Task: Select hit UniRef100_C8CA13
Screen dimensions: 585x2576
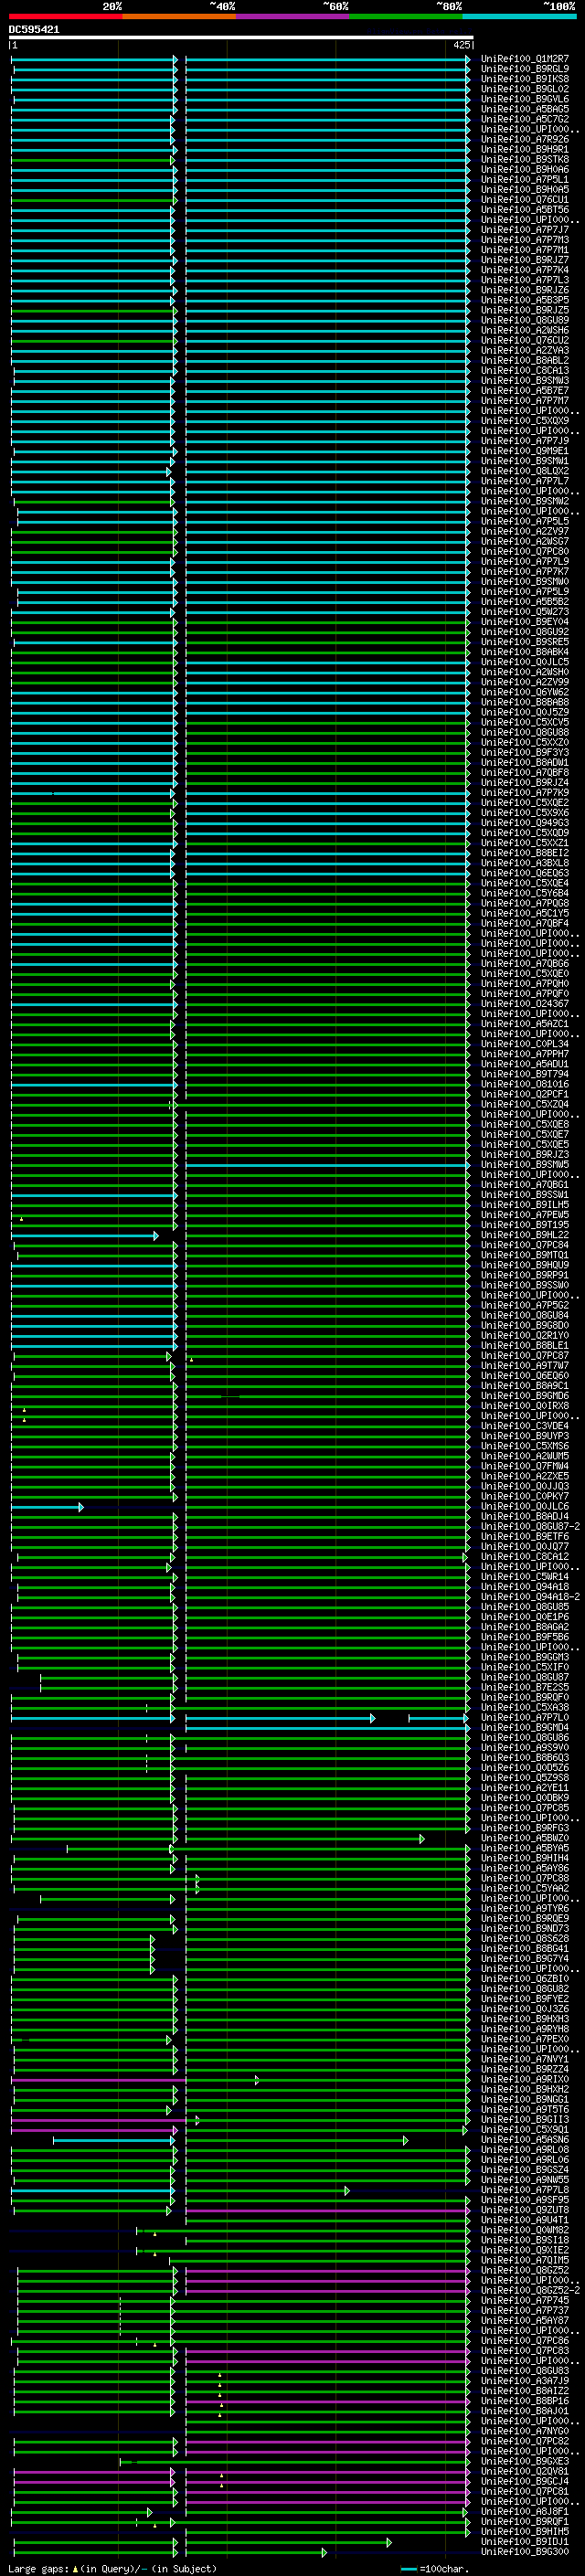Action: [x=525, y=371]
